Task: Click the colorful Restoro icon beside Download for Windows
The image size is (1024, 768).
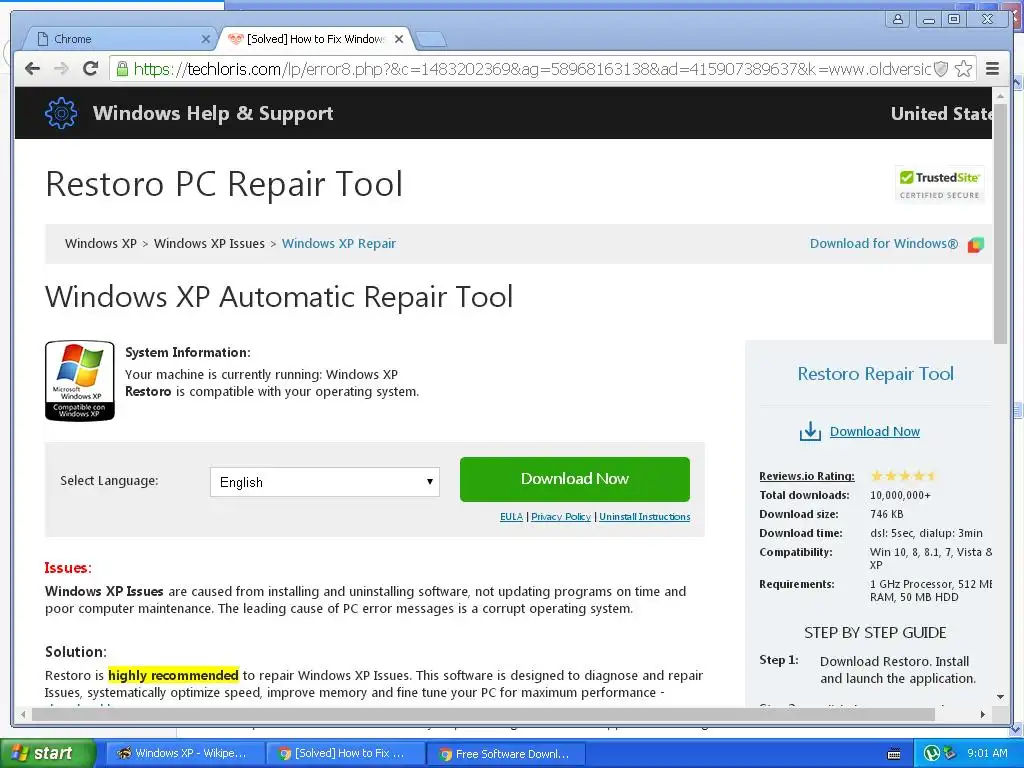Action: pyautogui.click(x=976, y=244)
